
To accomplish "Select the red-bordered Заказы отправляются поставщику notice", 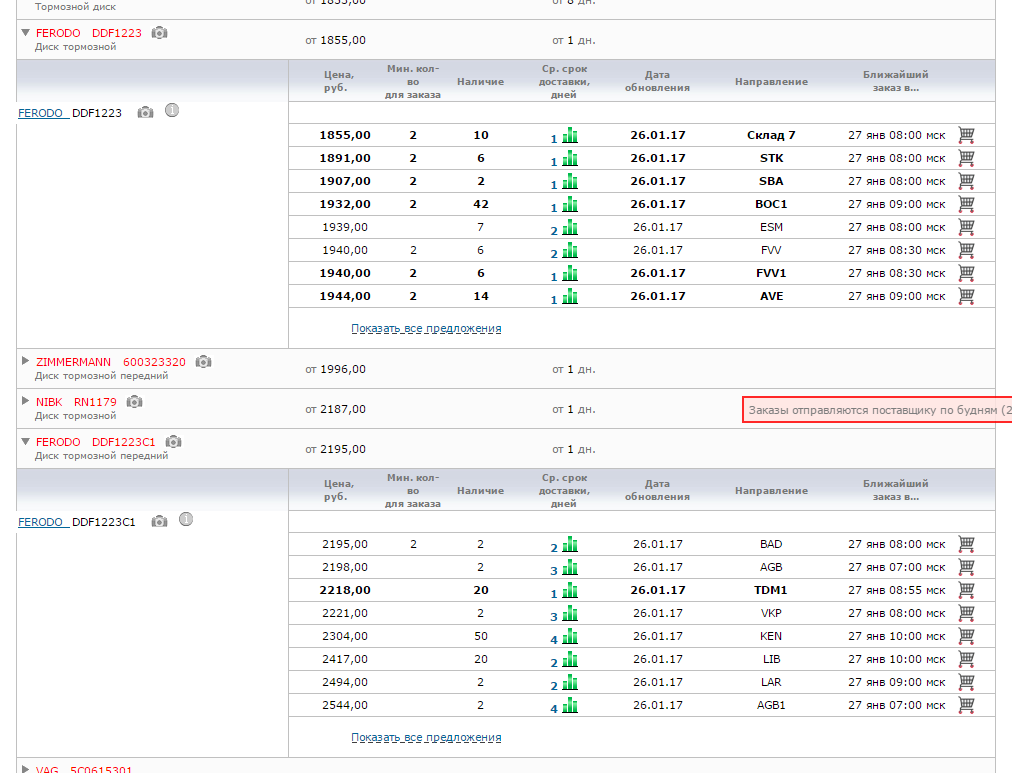I will (877, 410).
